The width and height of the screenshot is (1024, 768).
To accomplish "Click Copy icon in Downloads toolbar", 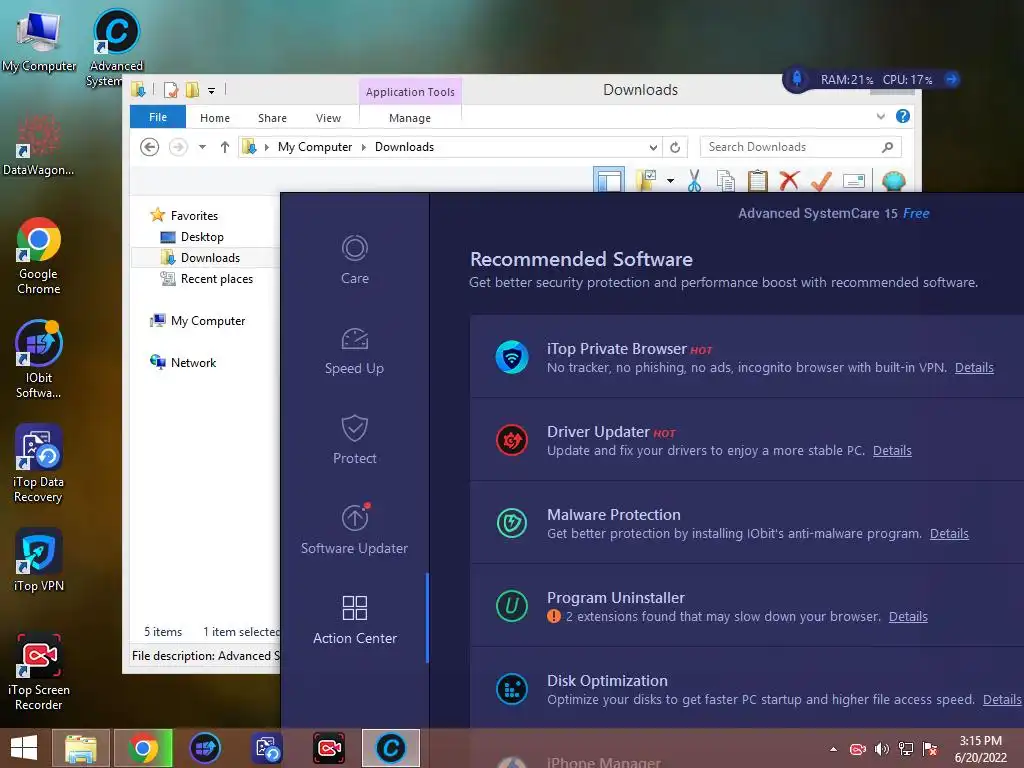I will (x=726, y=180).
